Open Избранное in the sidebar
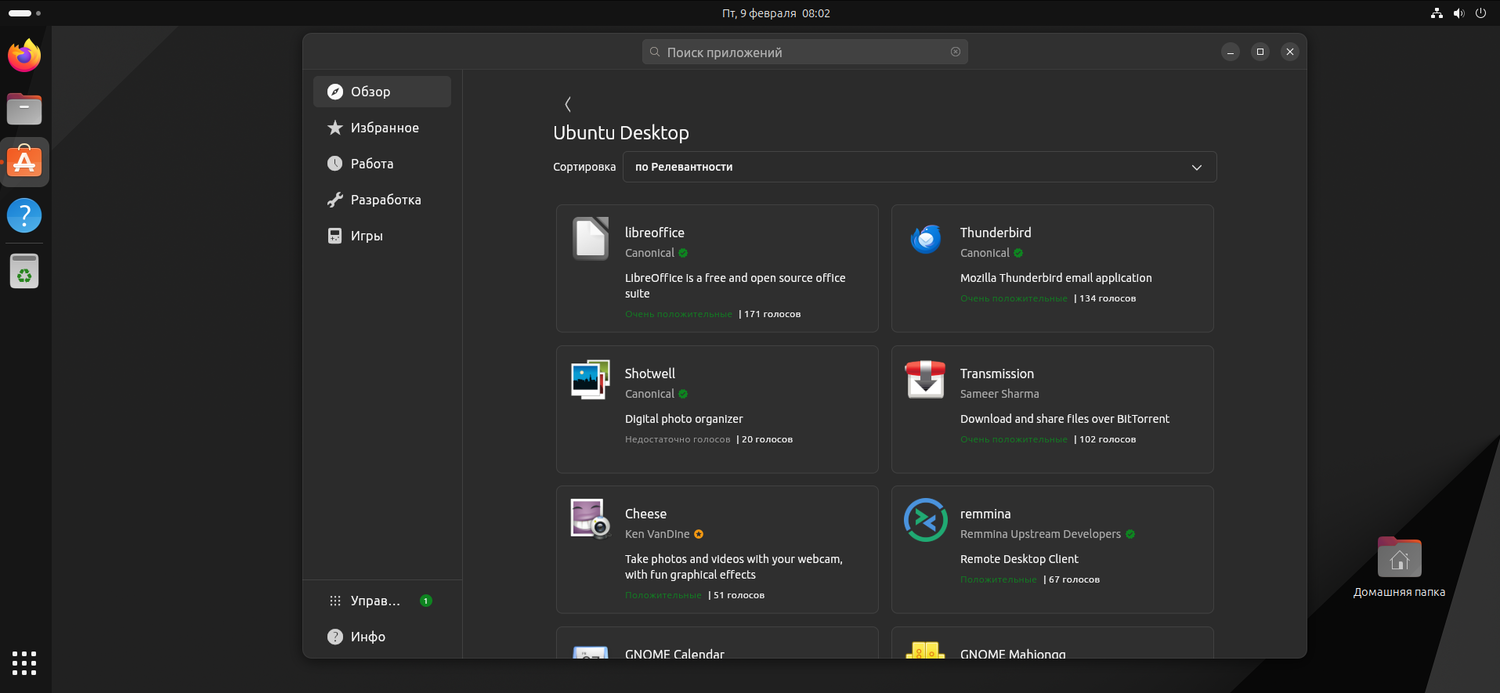 382,128
